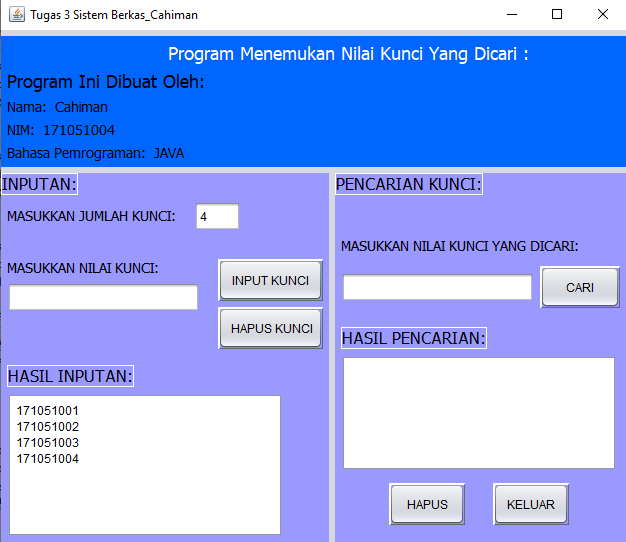The width and height of the screenshot is (626, 542).
Task: Click the MASUKKAN JUMLAH KUNCI: label
Action: tap(91, 216)
